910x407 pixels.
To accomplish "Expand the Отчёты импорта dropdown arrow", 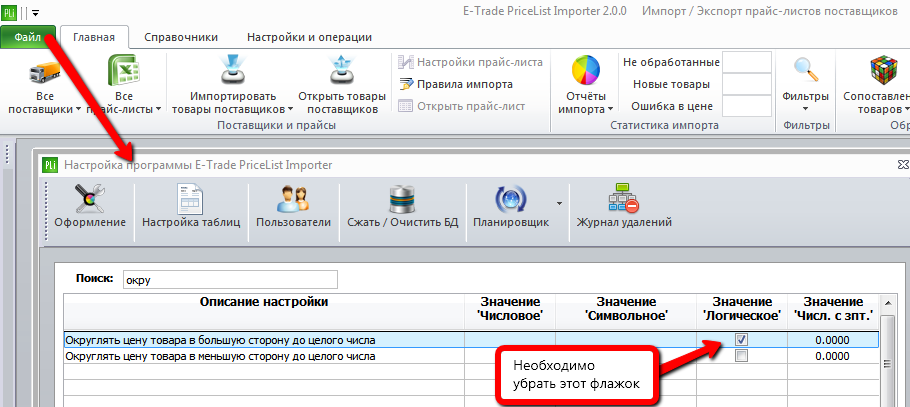I will 611,110.
